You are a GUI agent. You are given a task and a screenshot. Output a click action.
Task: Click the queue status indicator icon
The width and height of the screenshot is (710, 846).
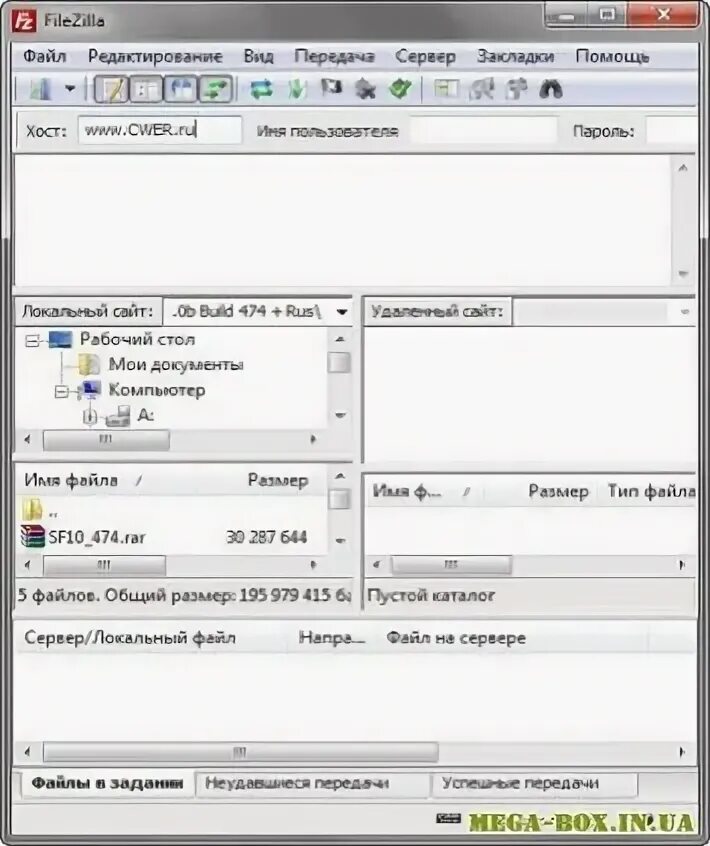coord(448,818)
